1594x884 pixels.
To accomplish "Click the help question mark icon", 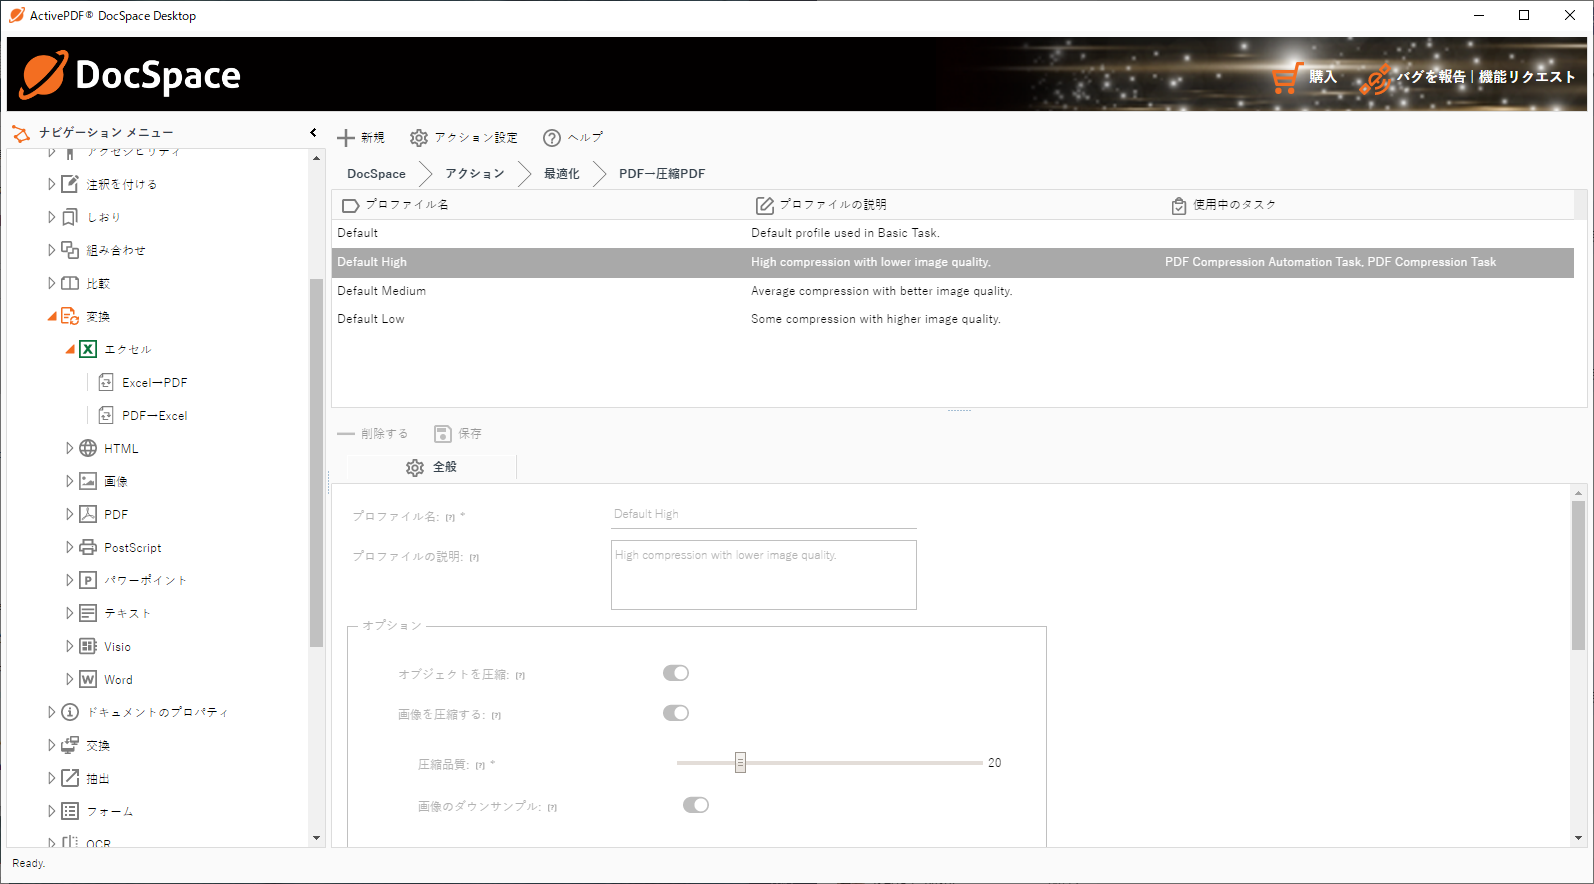I will coord(552,138).
